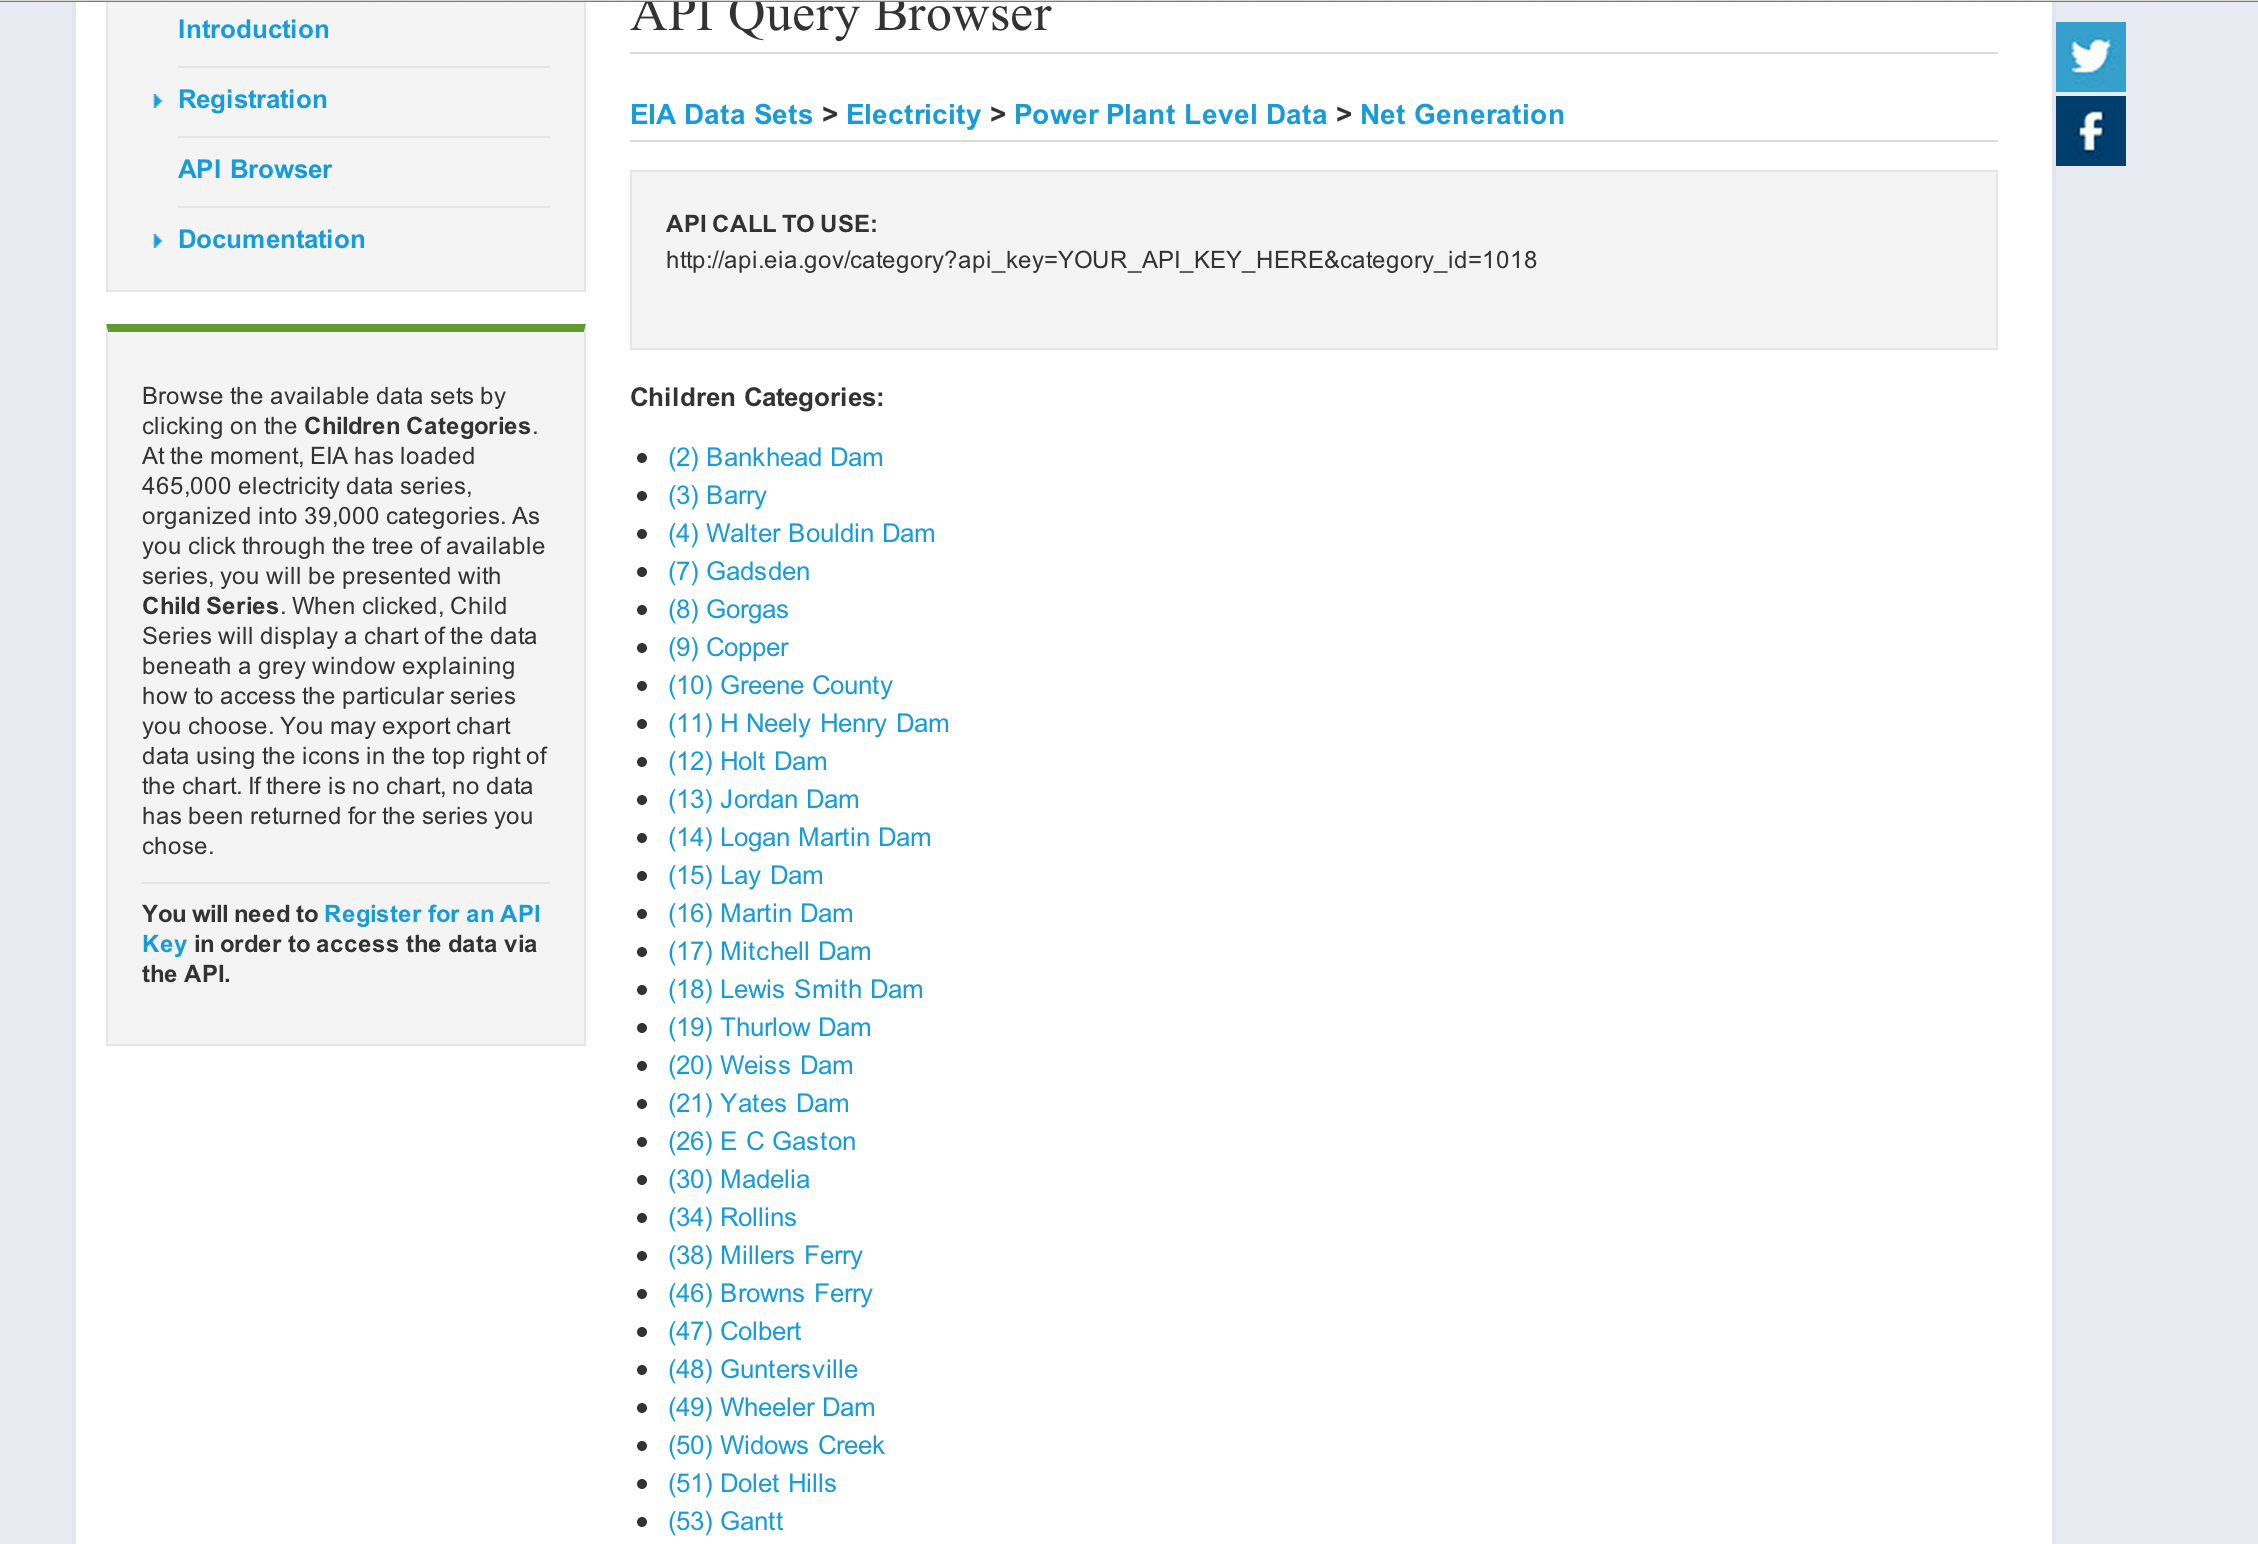Go to API Browser in sidebar
The width and height of the screenshot is (2258, 1544).
[254, 169]
